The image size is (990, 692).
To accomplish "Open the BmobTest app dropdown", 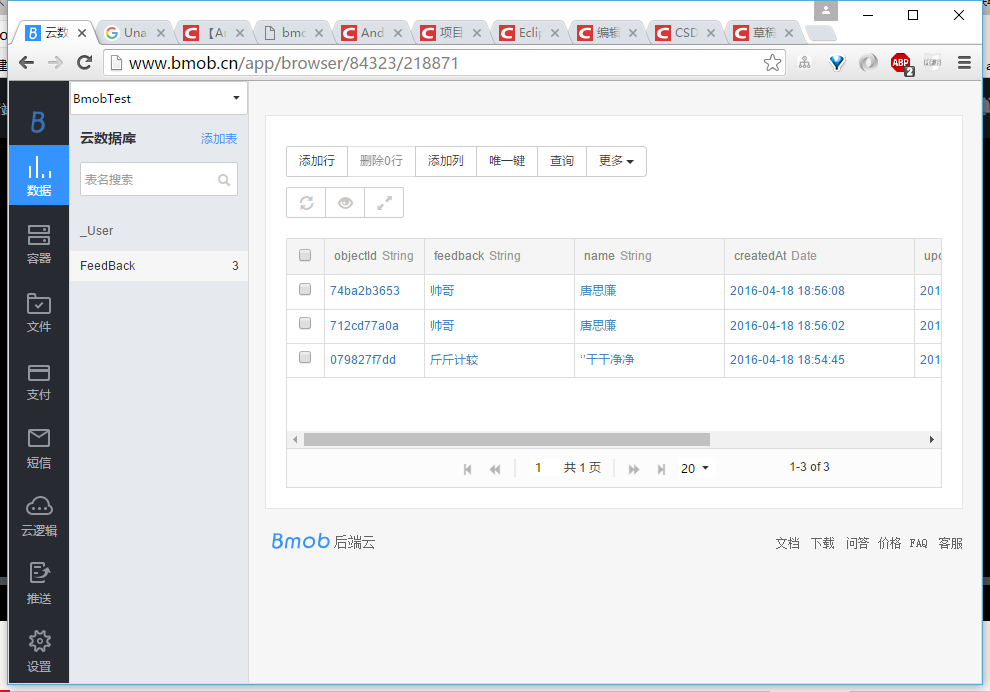I will pos(158,98).
